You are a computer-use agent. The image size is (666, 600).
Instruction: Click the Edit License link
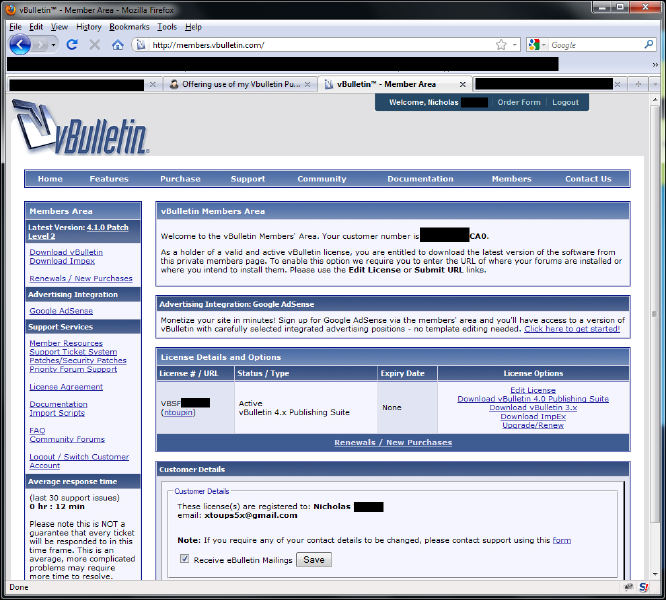pyautogui.click(x=533, y=390)
